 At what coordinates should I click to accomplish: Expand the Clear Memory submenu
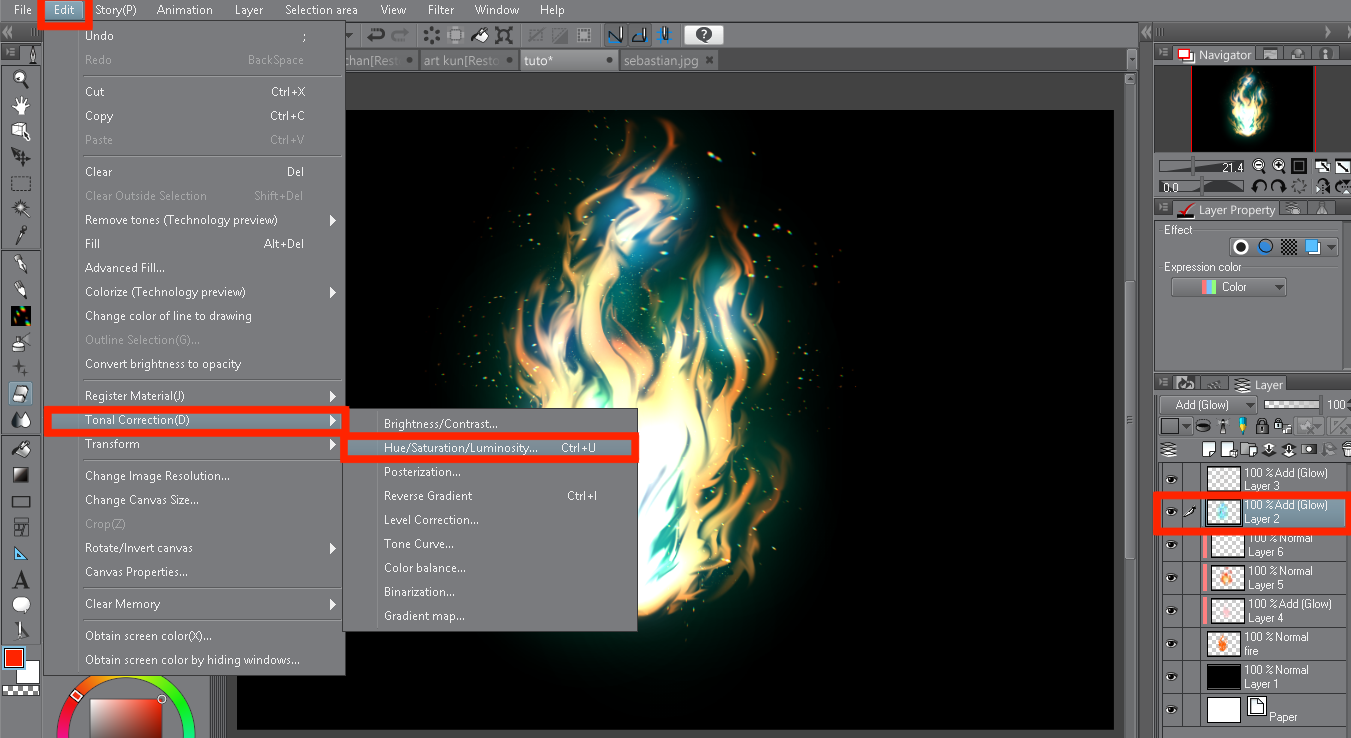point(333,604)
